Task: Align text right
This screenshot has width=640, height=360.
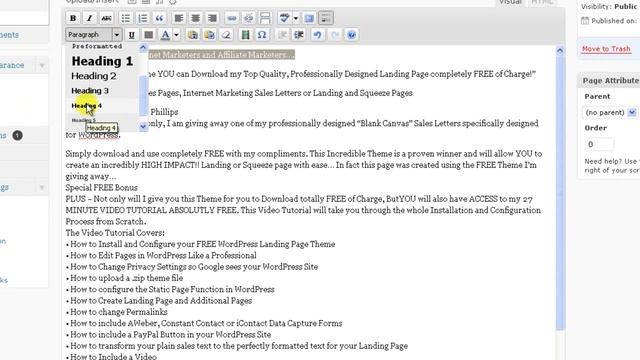Action: [x=212, y=18]
